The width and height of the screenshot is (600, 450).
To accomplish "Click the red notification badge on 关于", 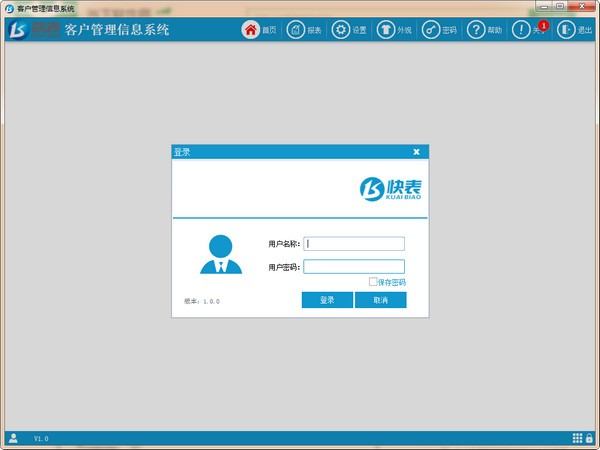I will pyautogui.click(x=544, y=24).
